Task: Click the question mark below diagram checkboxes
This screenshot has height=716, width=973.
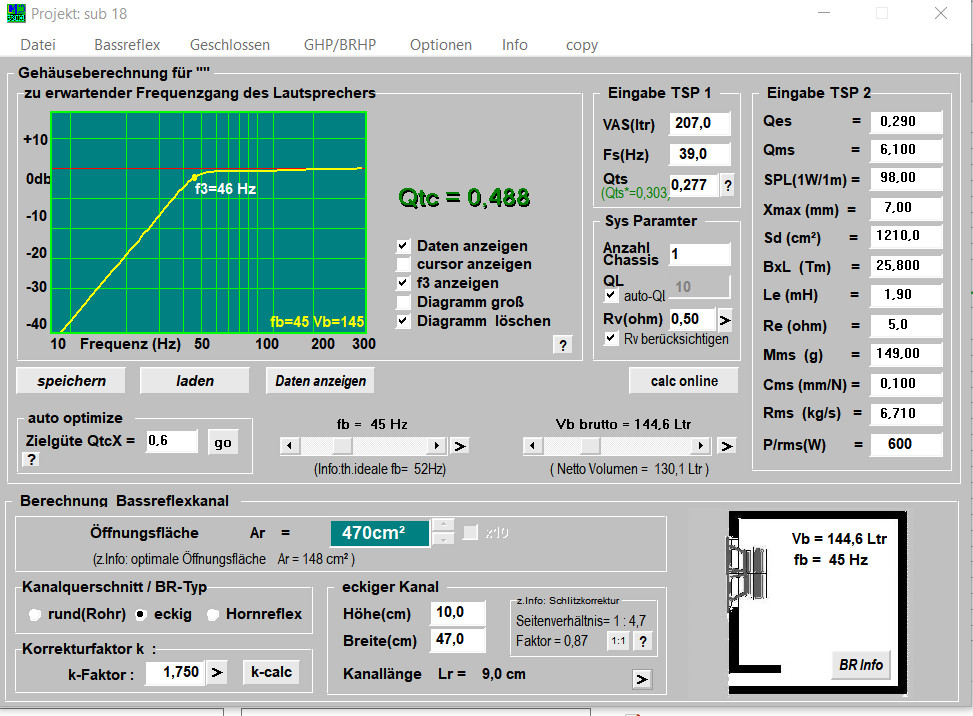Action: pyautogui.click(x=563, y=345)
